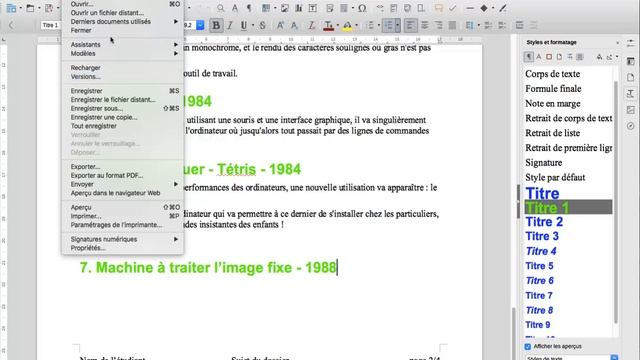Apply Titre 3 style from list
The image size is (640, 360).
(542, 236)
